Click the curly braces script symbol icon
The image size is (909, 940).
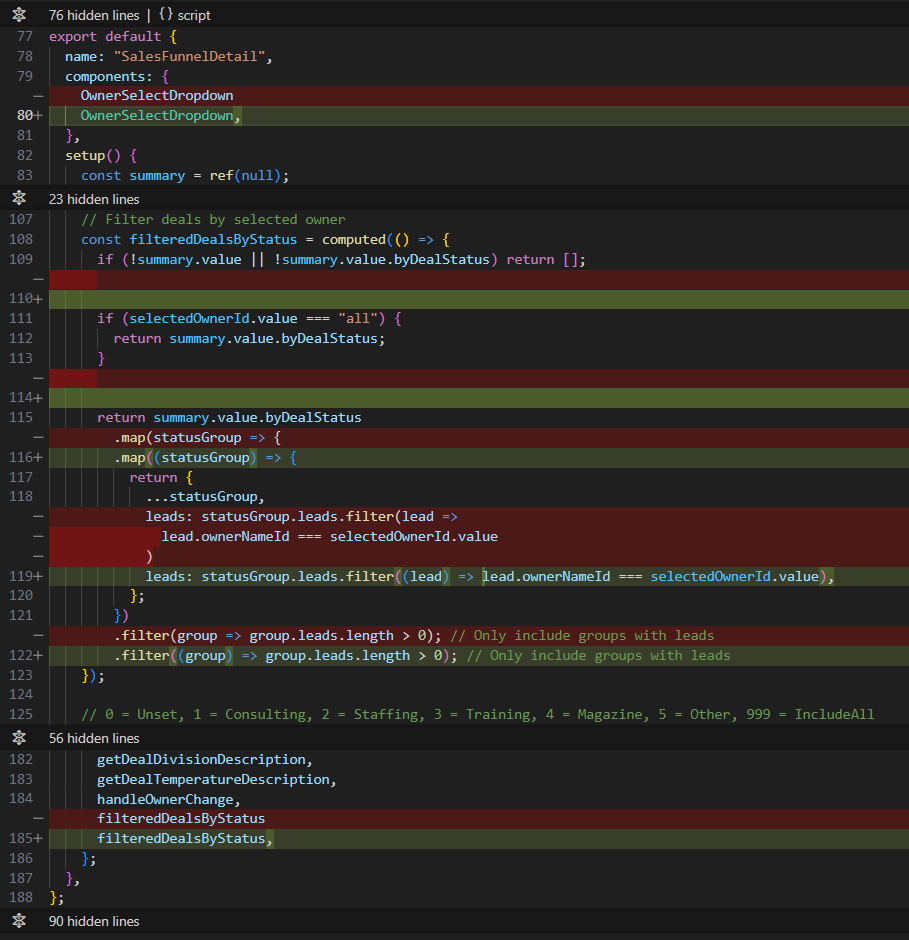(165, 15)
